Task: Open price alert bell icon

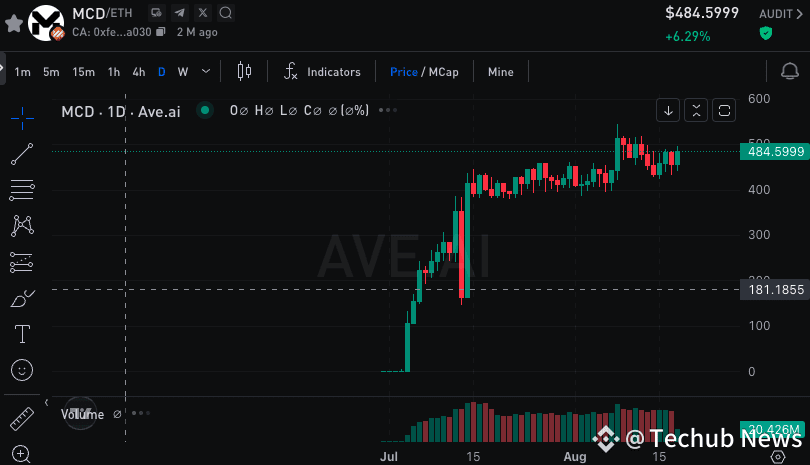Action: point(789,71)
